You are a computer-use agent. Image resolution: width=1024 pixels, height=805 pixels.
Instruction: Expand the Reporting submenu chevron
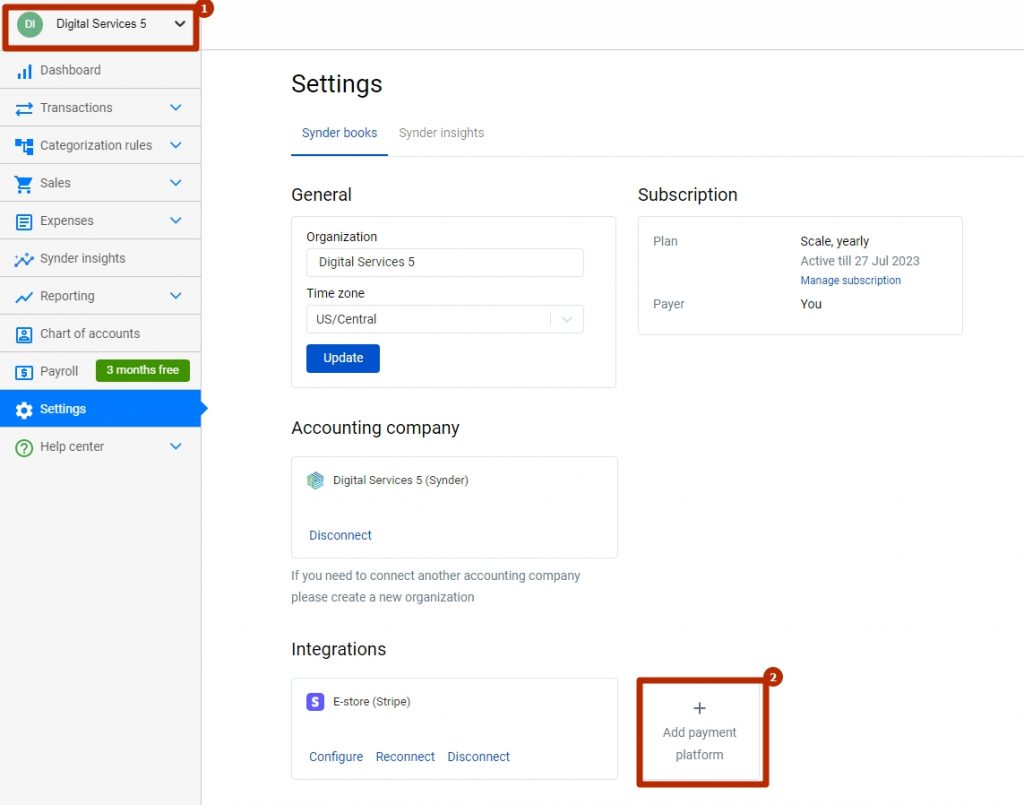pyautogui.click(x=176, y=296)
